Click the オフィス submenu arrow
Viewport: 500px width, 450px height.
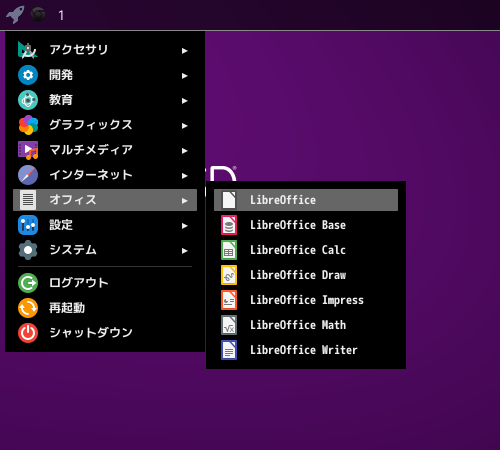tap(184, 201)
